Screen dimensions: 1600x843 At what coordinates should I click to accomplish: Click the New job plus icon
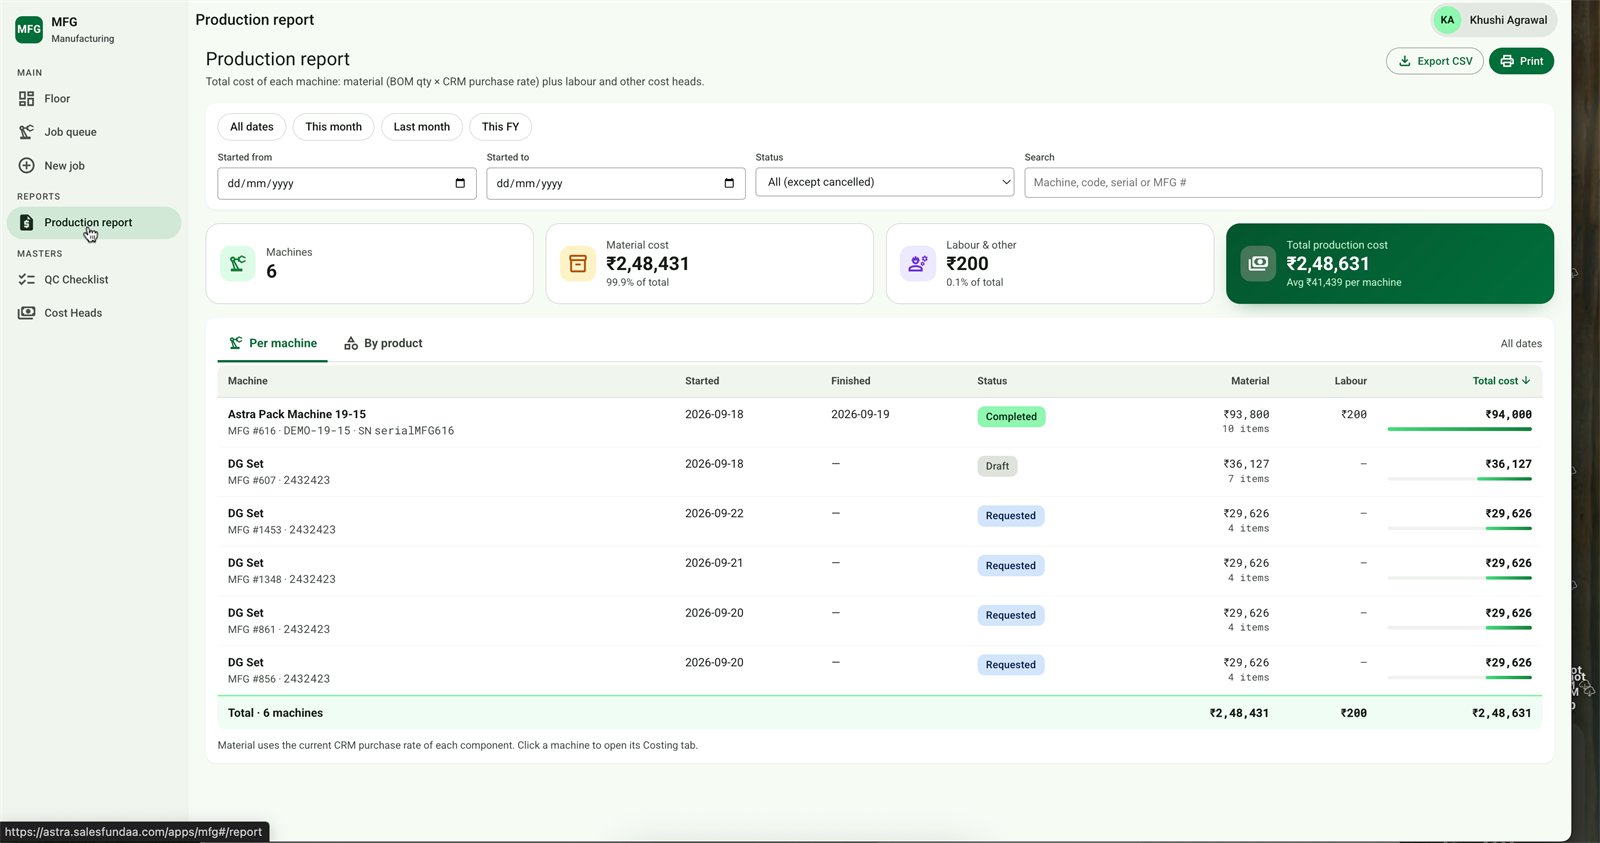(27, 166)
